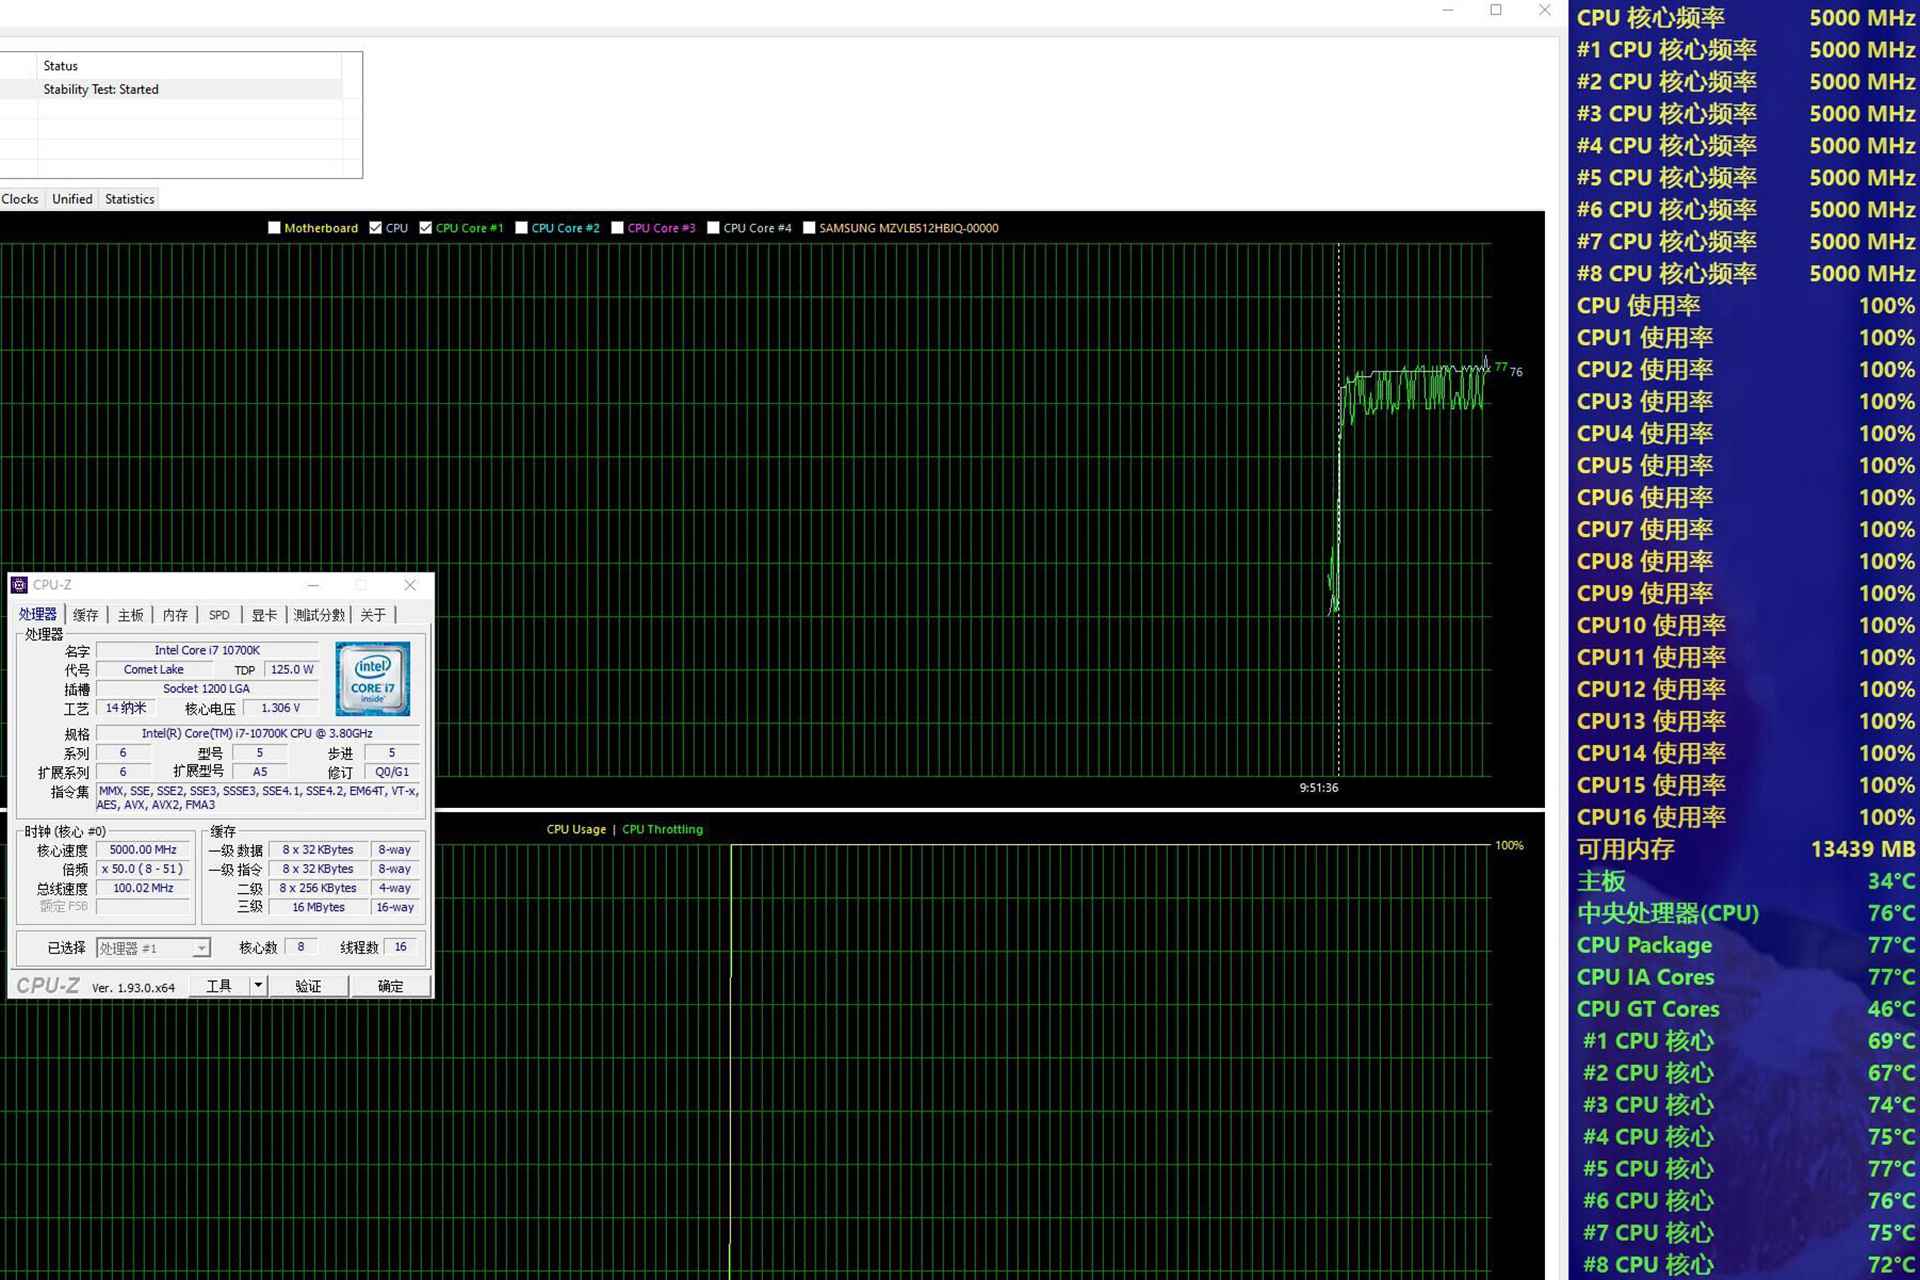
Task: Click the 确定 button
Action: 391,986
